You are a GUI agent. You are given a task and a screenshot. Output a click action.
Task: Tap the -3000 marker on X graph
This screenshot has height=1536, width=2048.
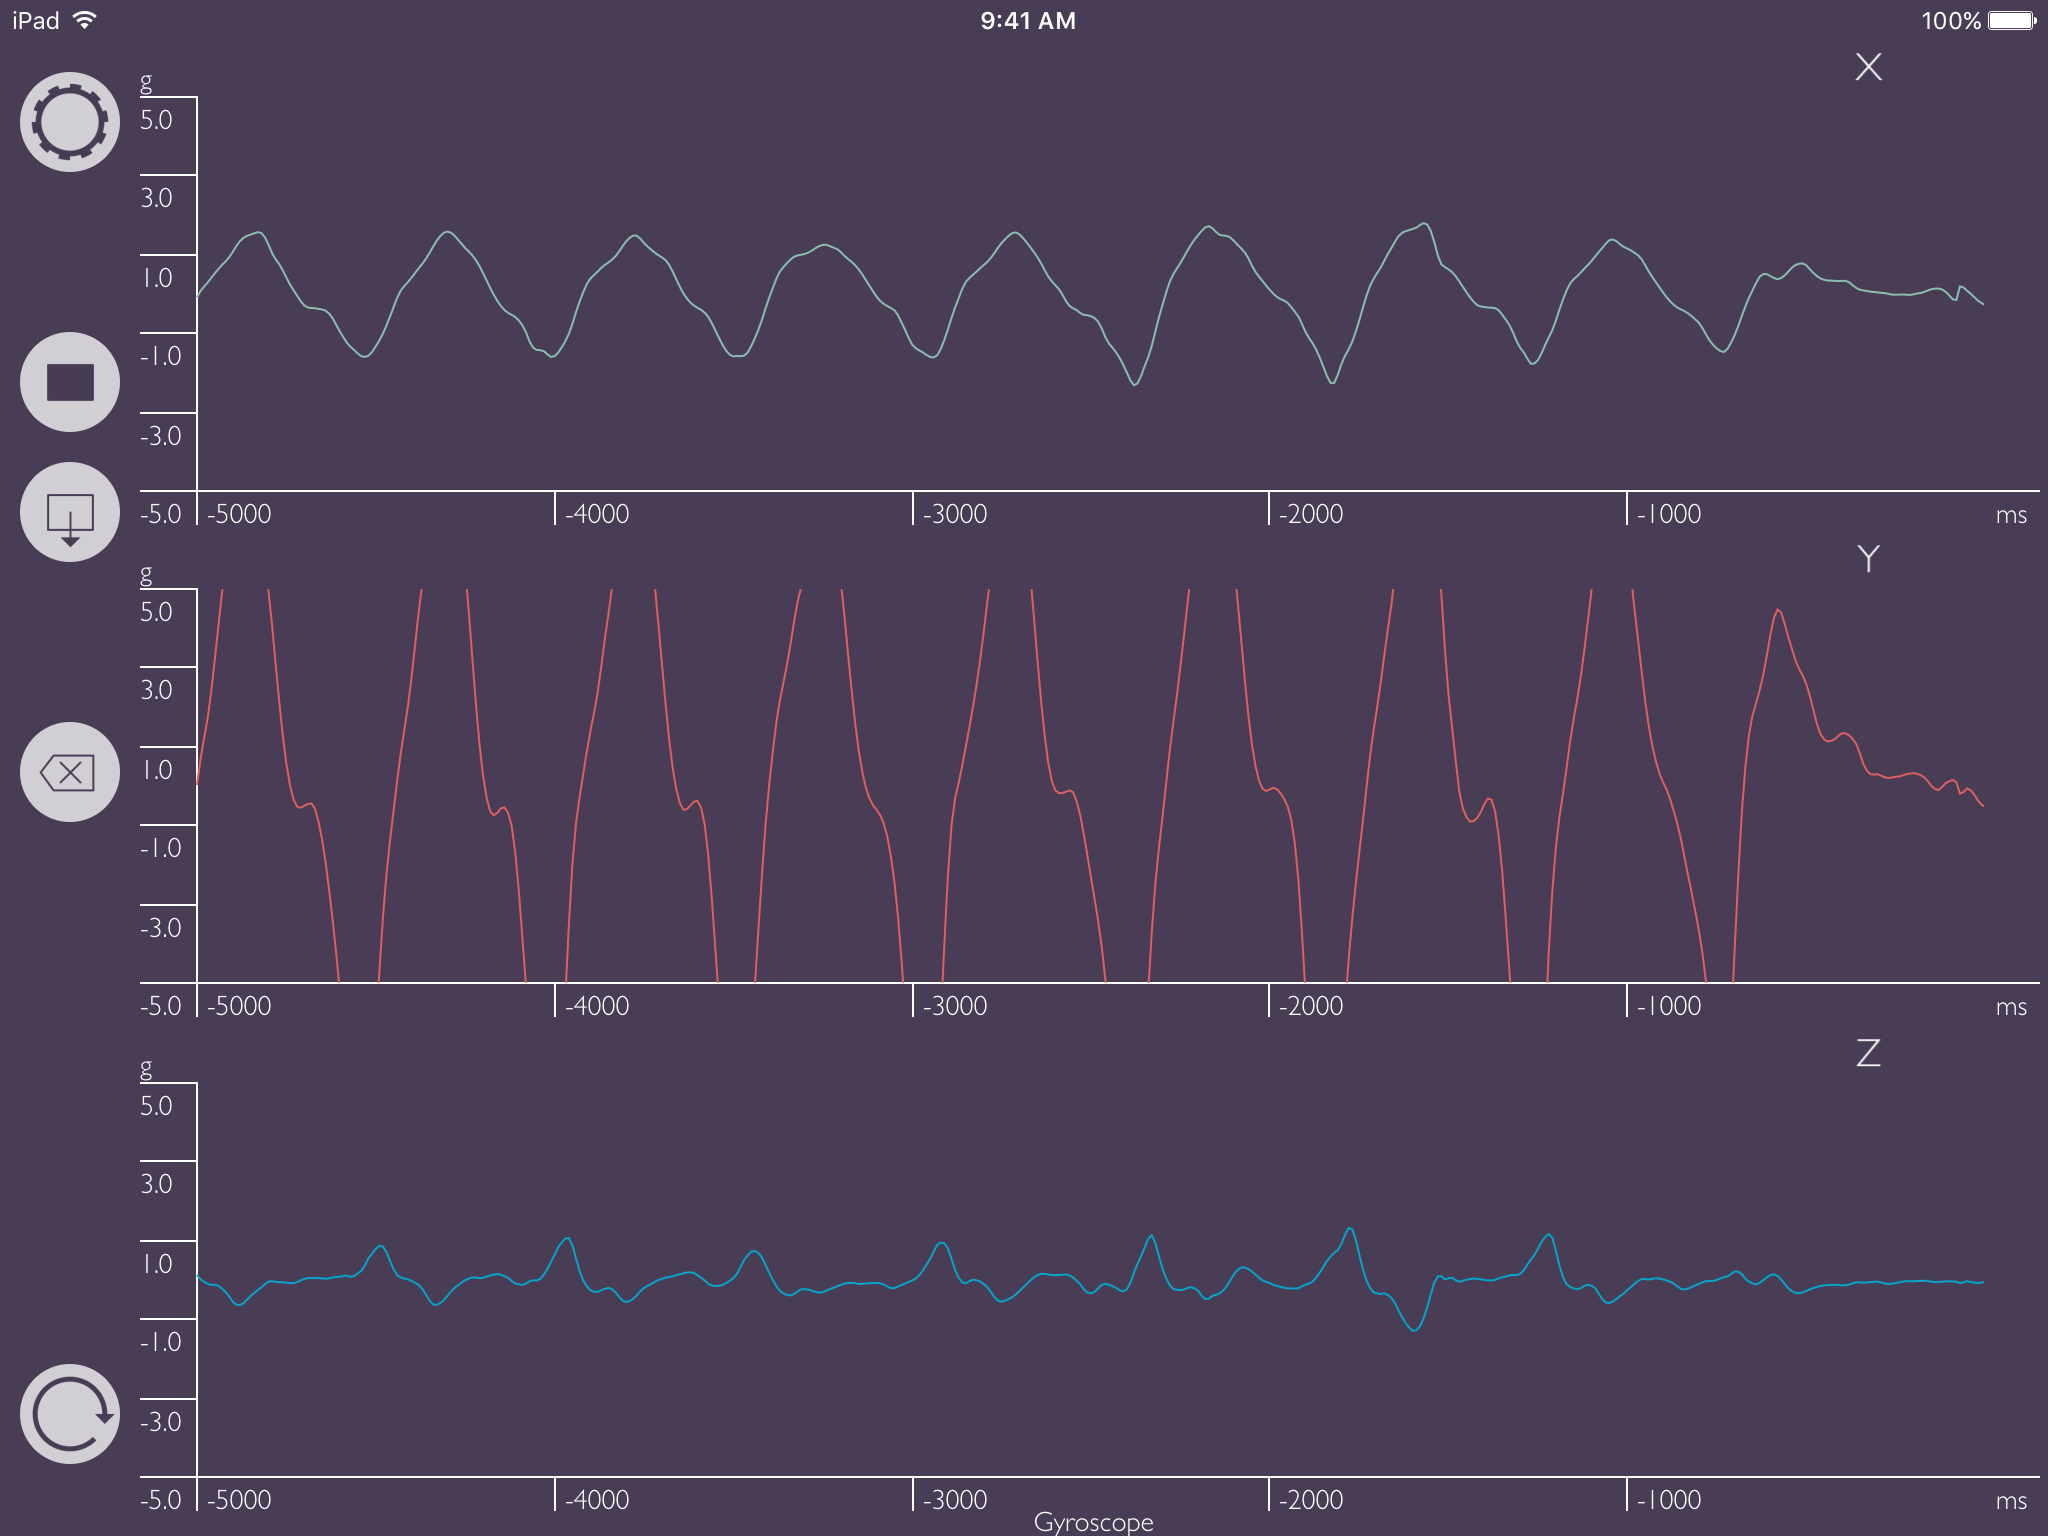tap(955, 514)
